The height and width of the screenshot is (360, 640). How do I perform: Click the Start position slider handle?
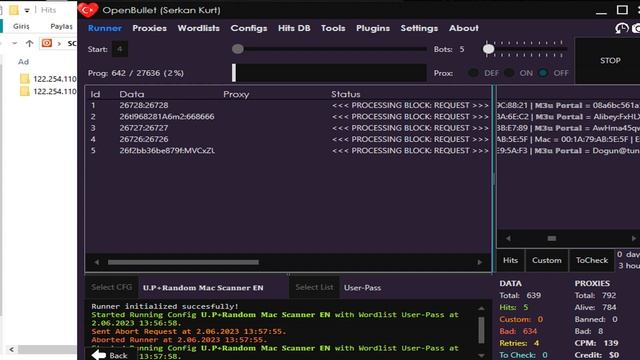[238, 49]
